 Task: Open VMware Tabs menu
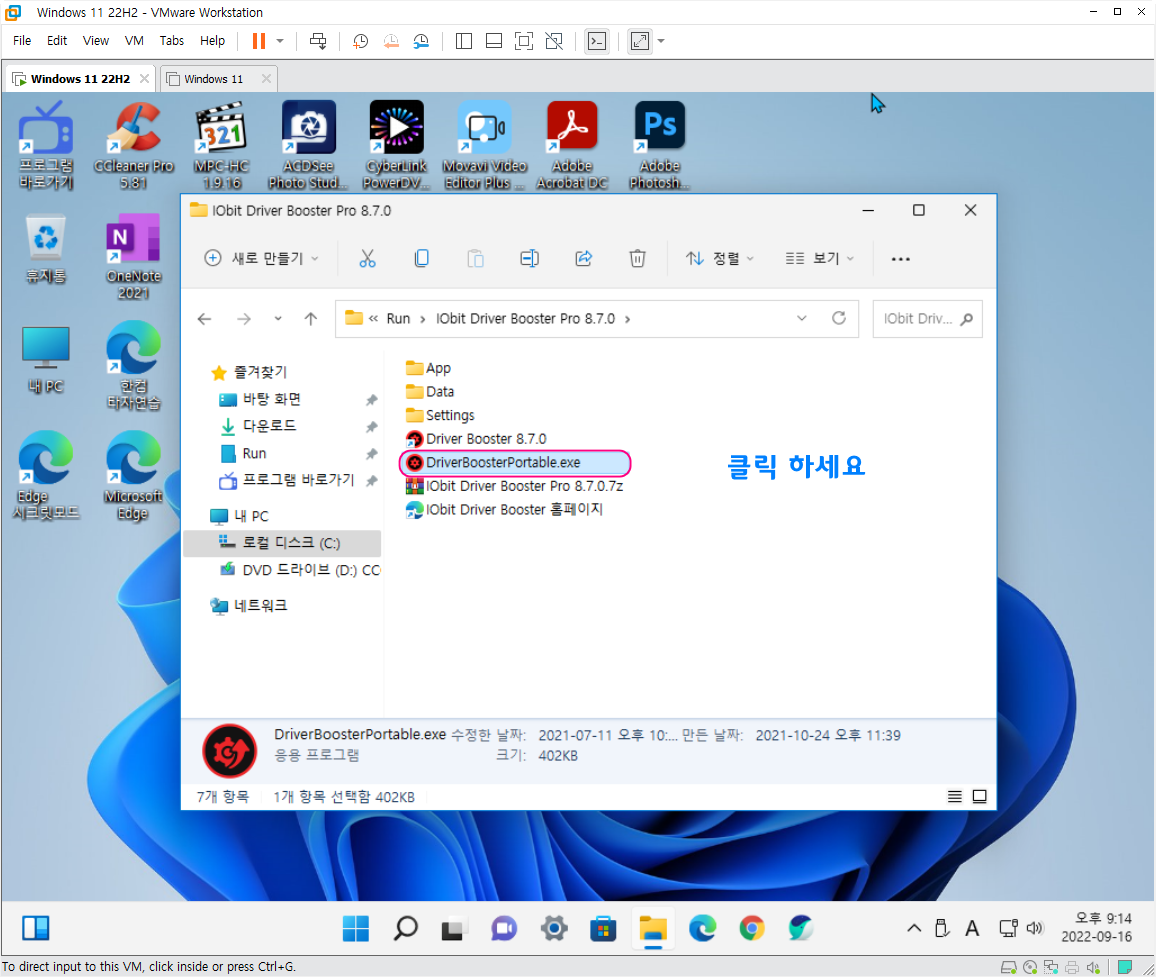coord(172,41)
